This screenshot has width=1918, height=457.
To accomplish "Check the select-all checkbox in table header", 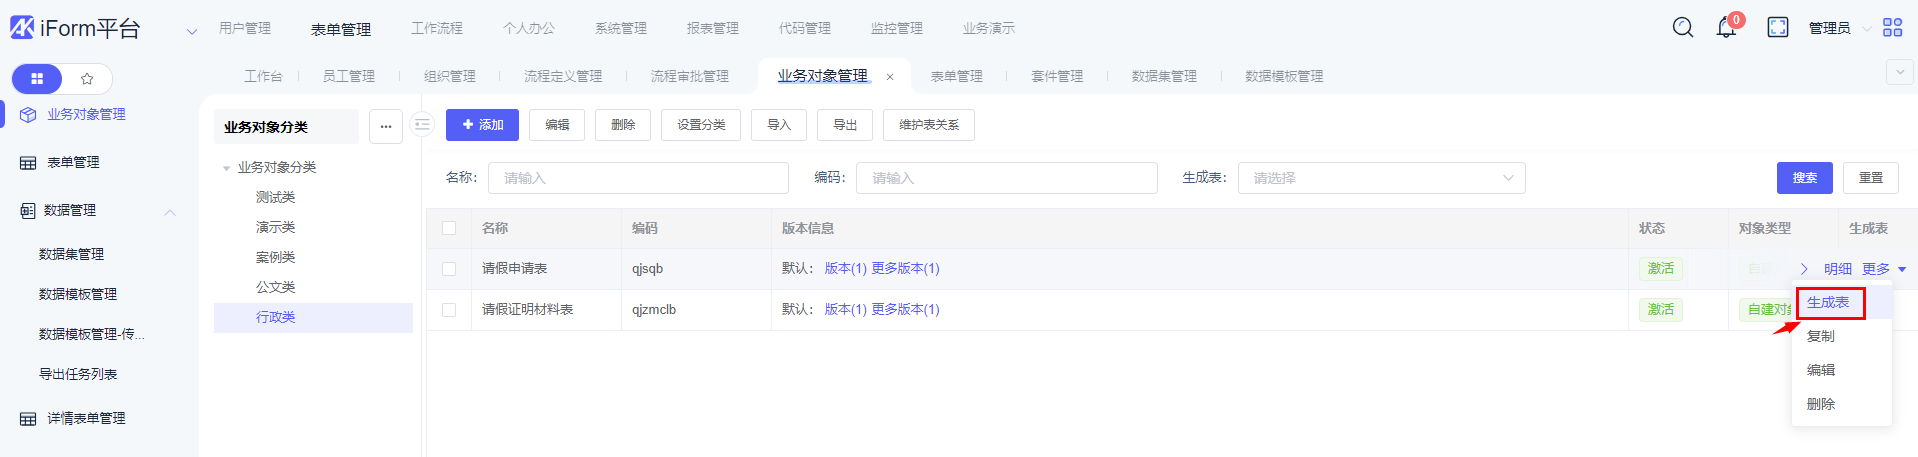I will coord(449,228).
